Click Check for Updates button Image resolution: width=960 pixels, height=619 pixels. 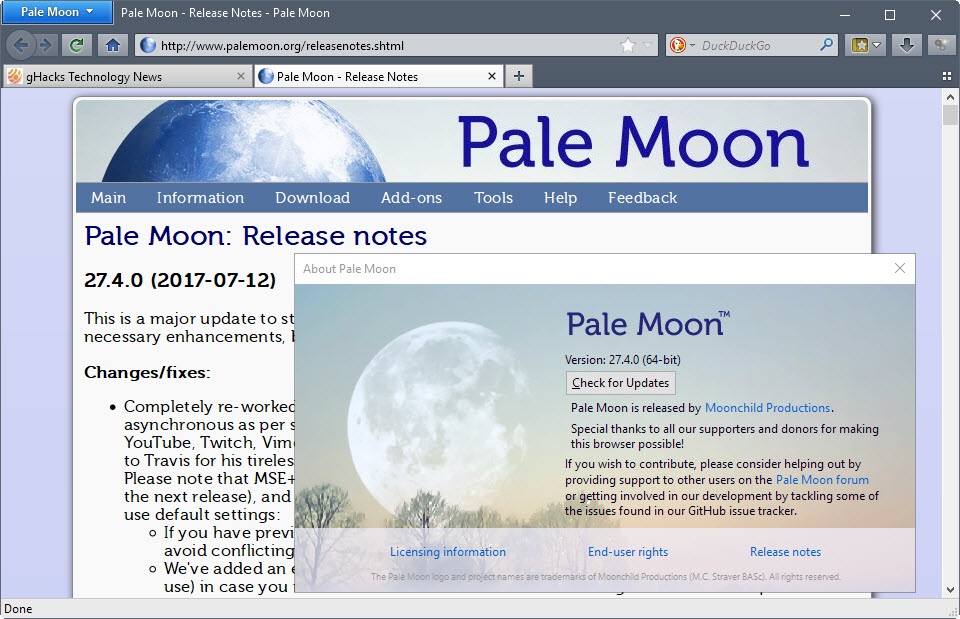click(x=620, y=383)
